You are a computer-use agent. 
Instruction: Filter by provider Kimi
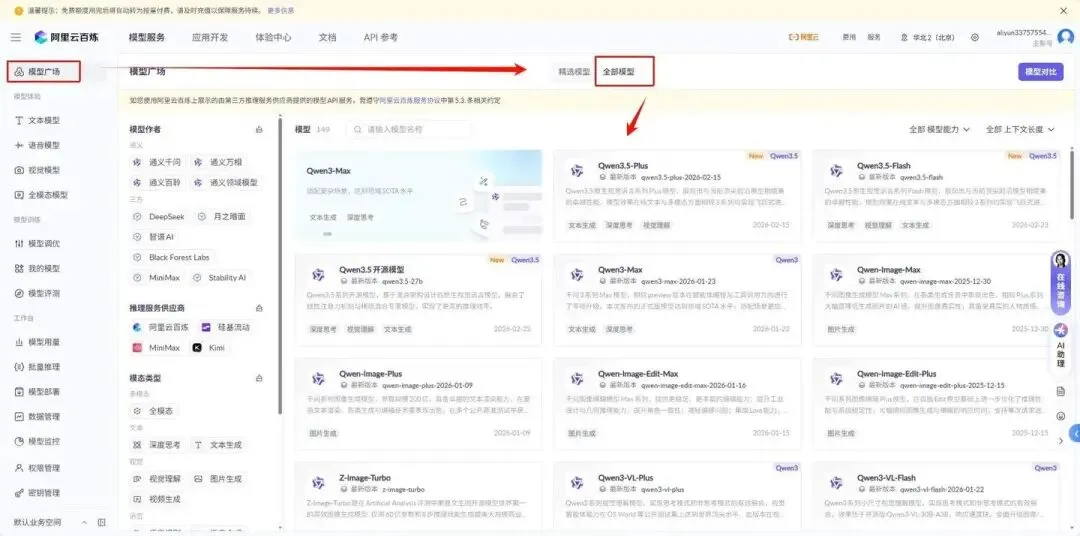coord(209,348)
